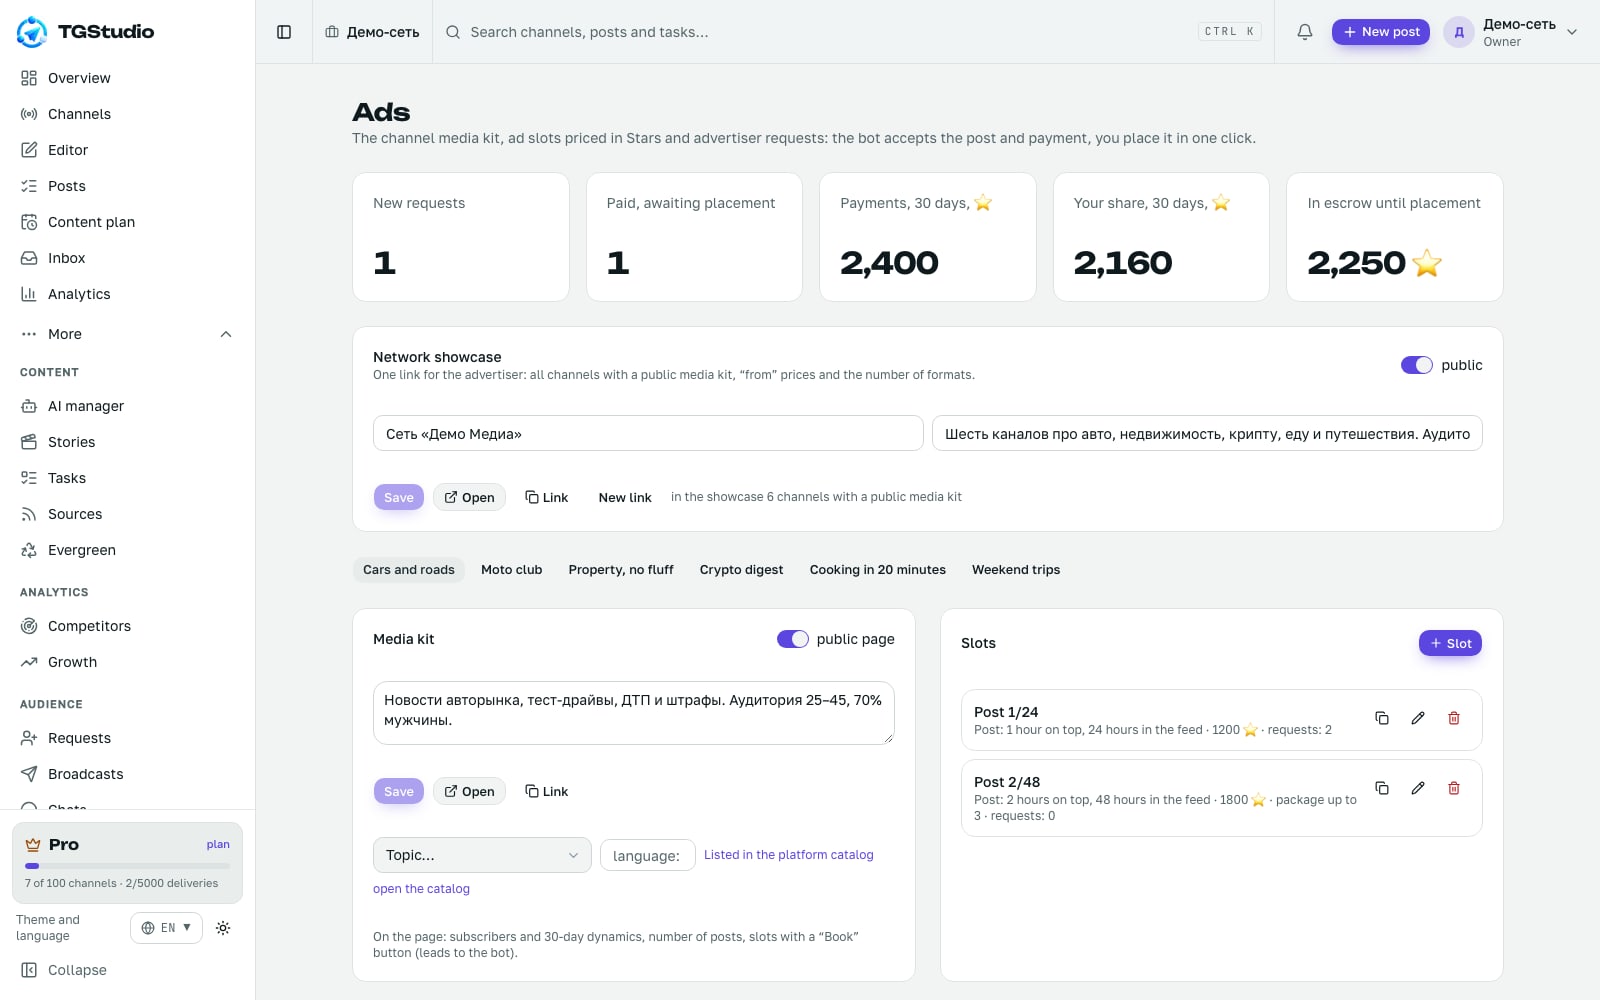
Task: Delete the Post 2/48 slot
Action: coord(1454,788)
